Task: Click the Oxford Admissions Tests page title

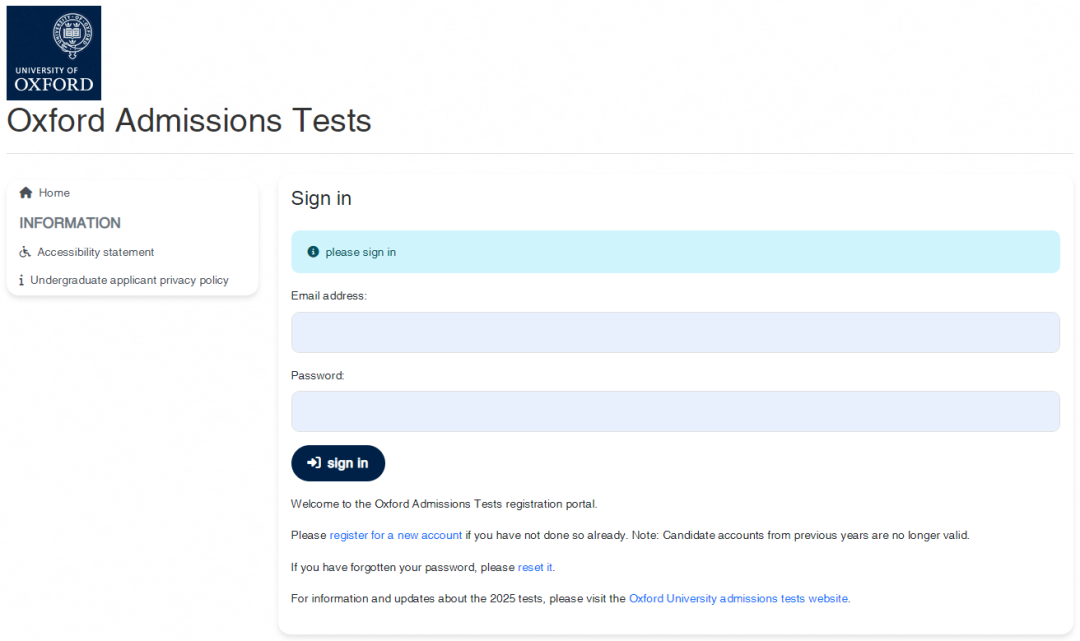Action: tap(189, 120)
